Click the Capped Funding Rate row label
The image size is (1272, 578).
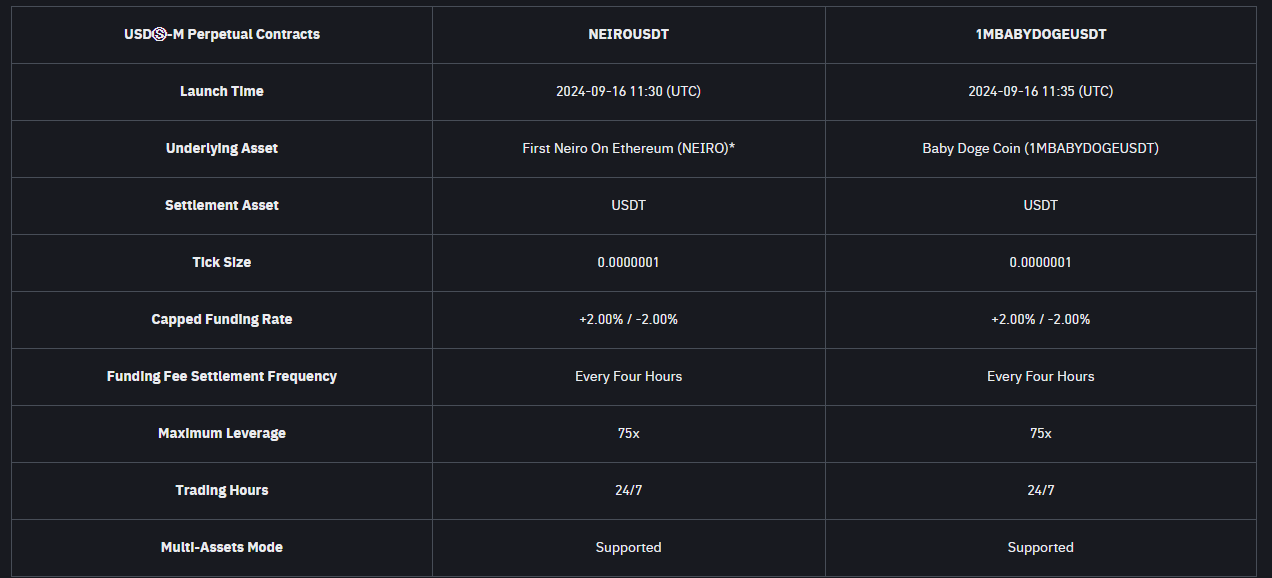[x=222, y=319]
